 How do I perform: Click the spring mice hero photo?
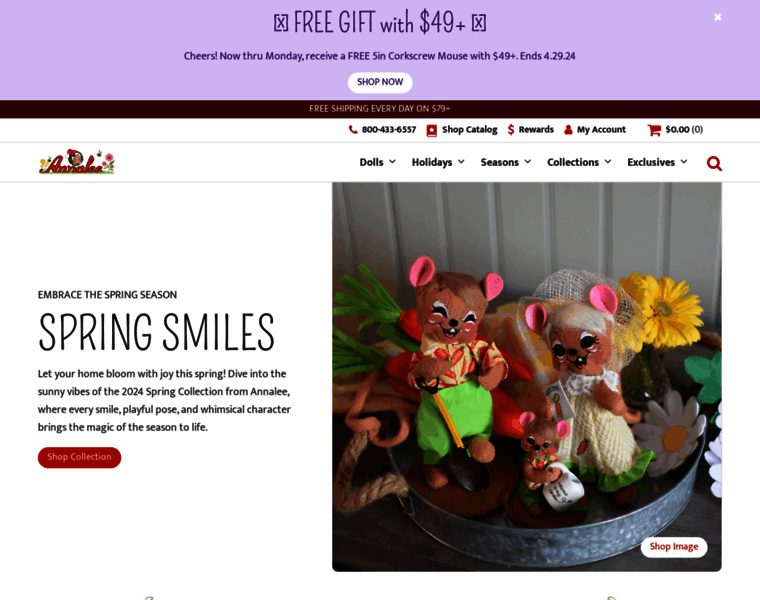[527, 377]
